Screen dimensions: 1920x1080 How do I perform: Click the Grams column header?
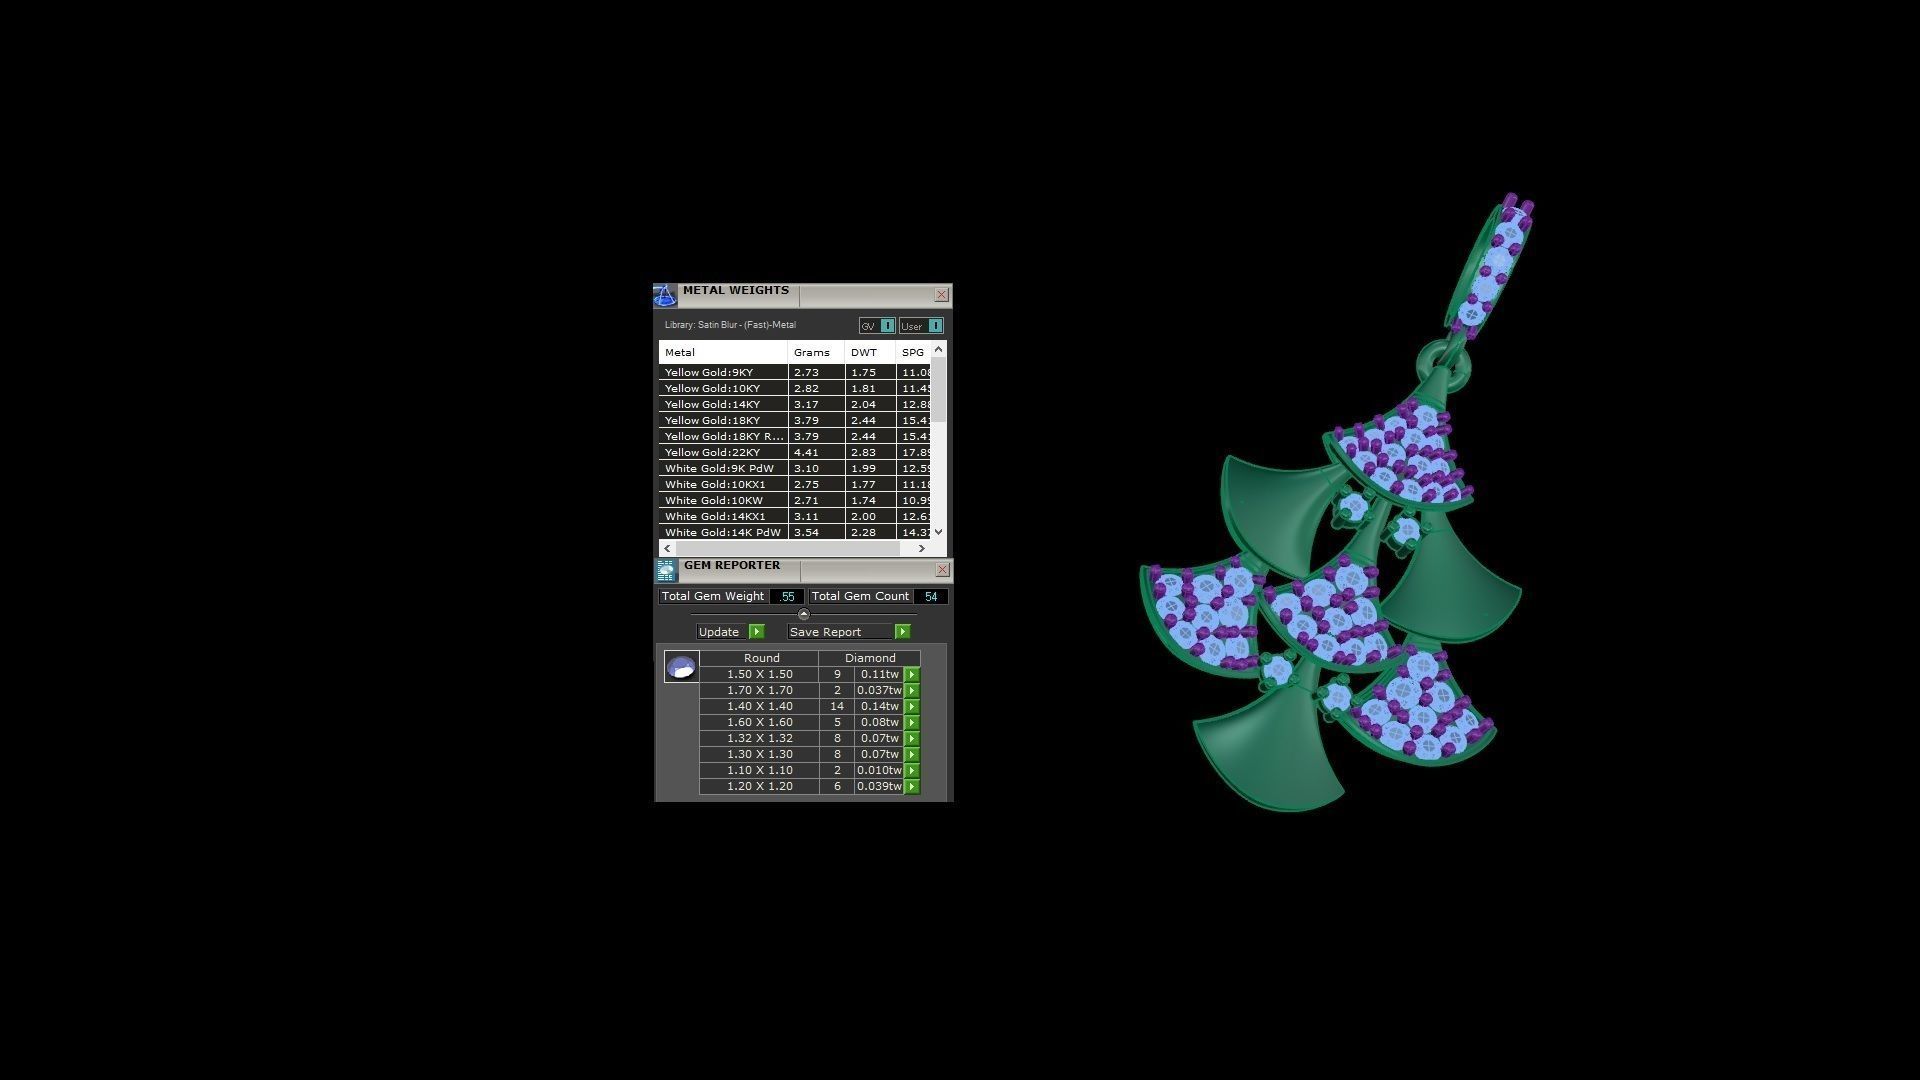point(811,353)
